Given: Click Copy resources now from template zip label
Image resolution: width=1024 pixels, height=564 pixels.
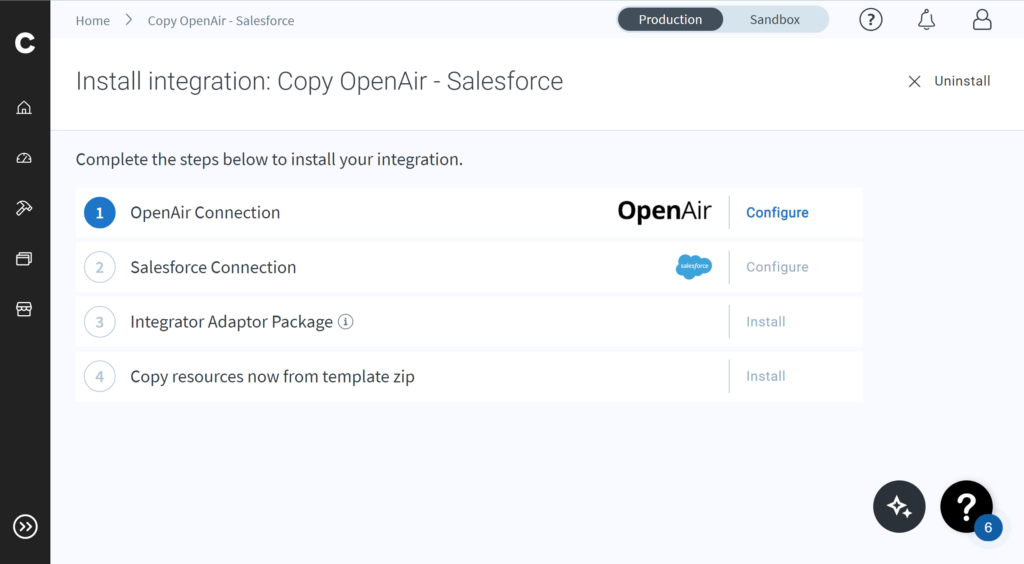Looking at the screenshot, I should [272, 377].
